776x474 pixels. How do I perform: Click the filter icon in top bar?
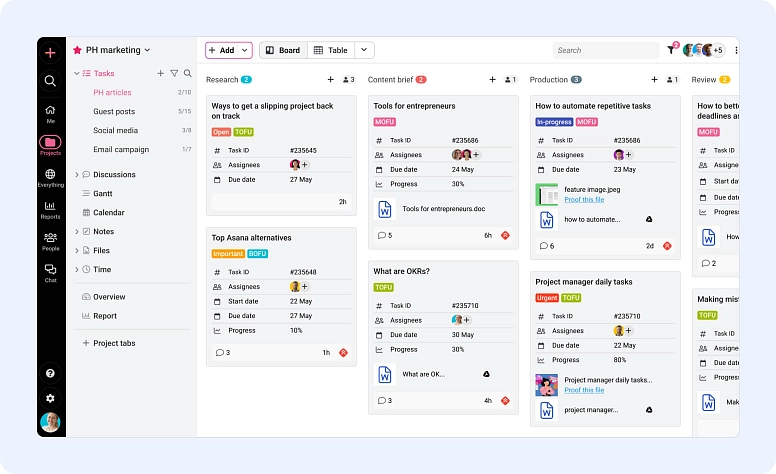671,50
